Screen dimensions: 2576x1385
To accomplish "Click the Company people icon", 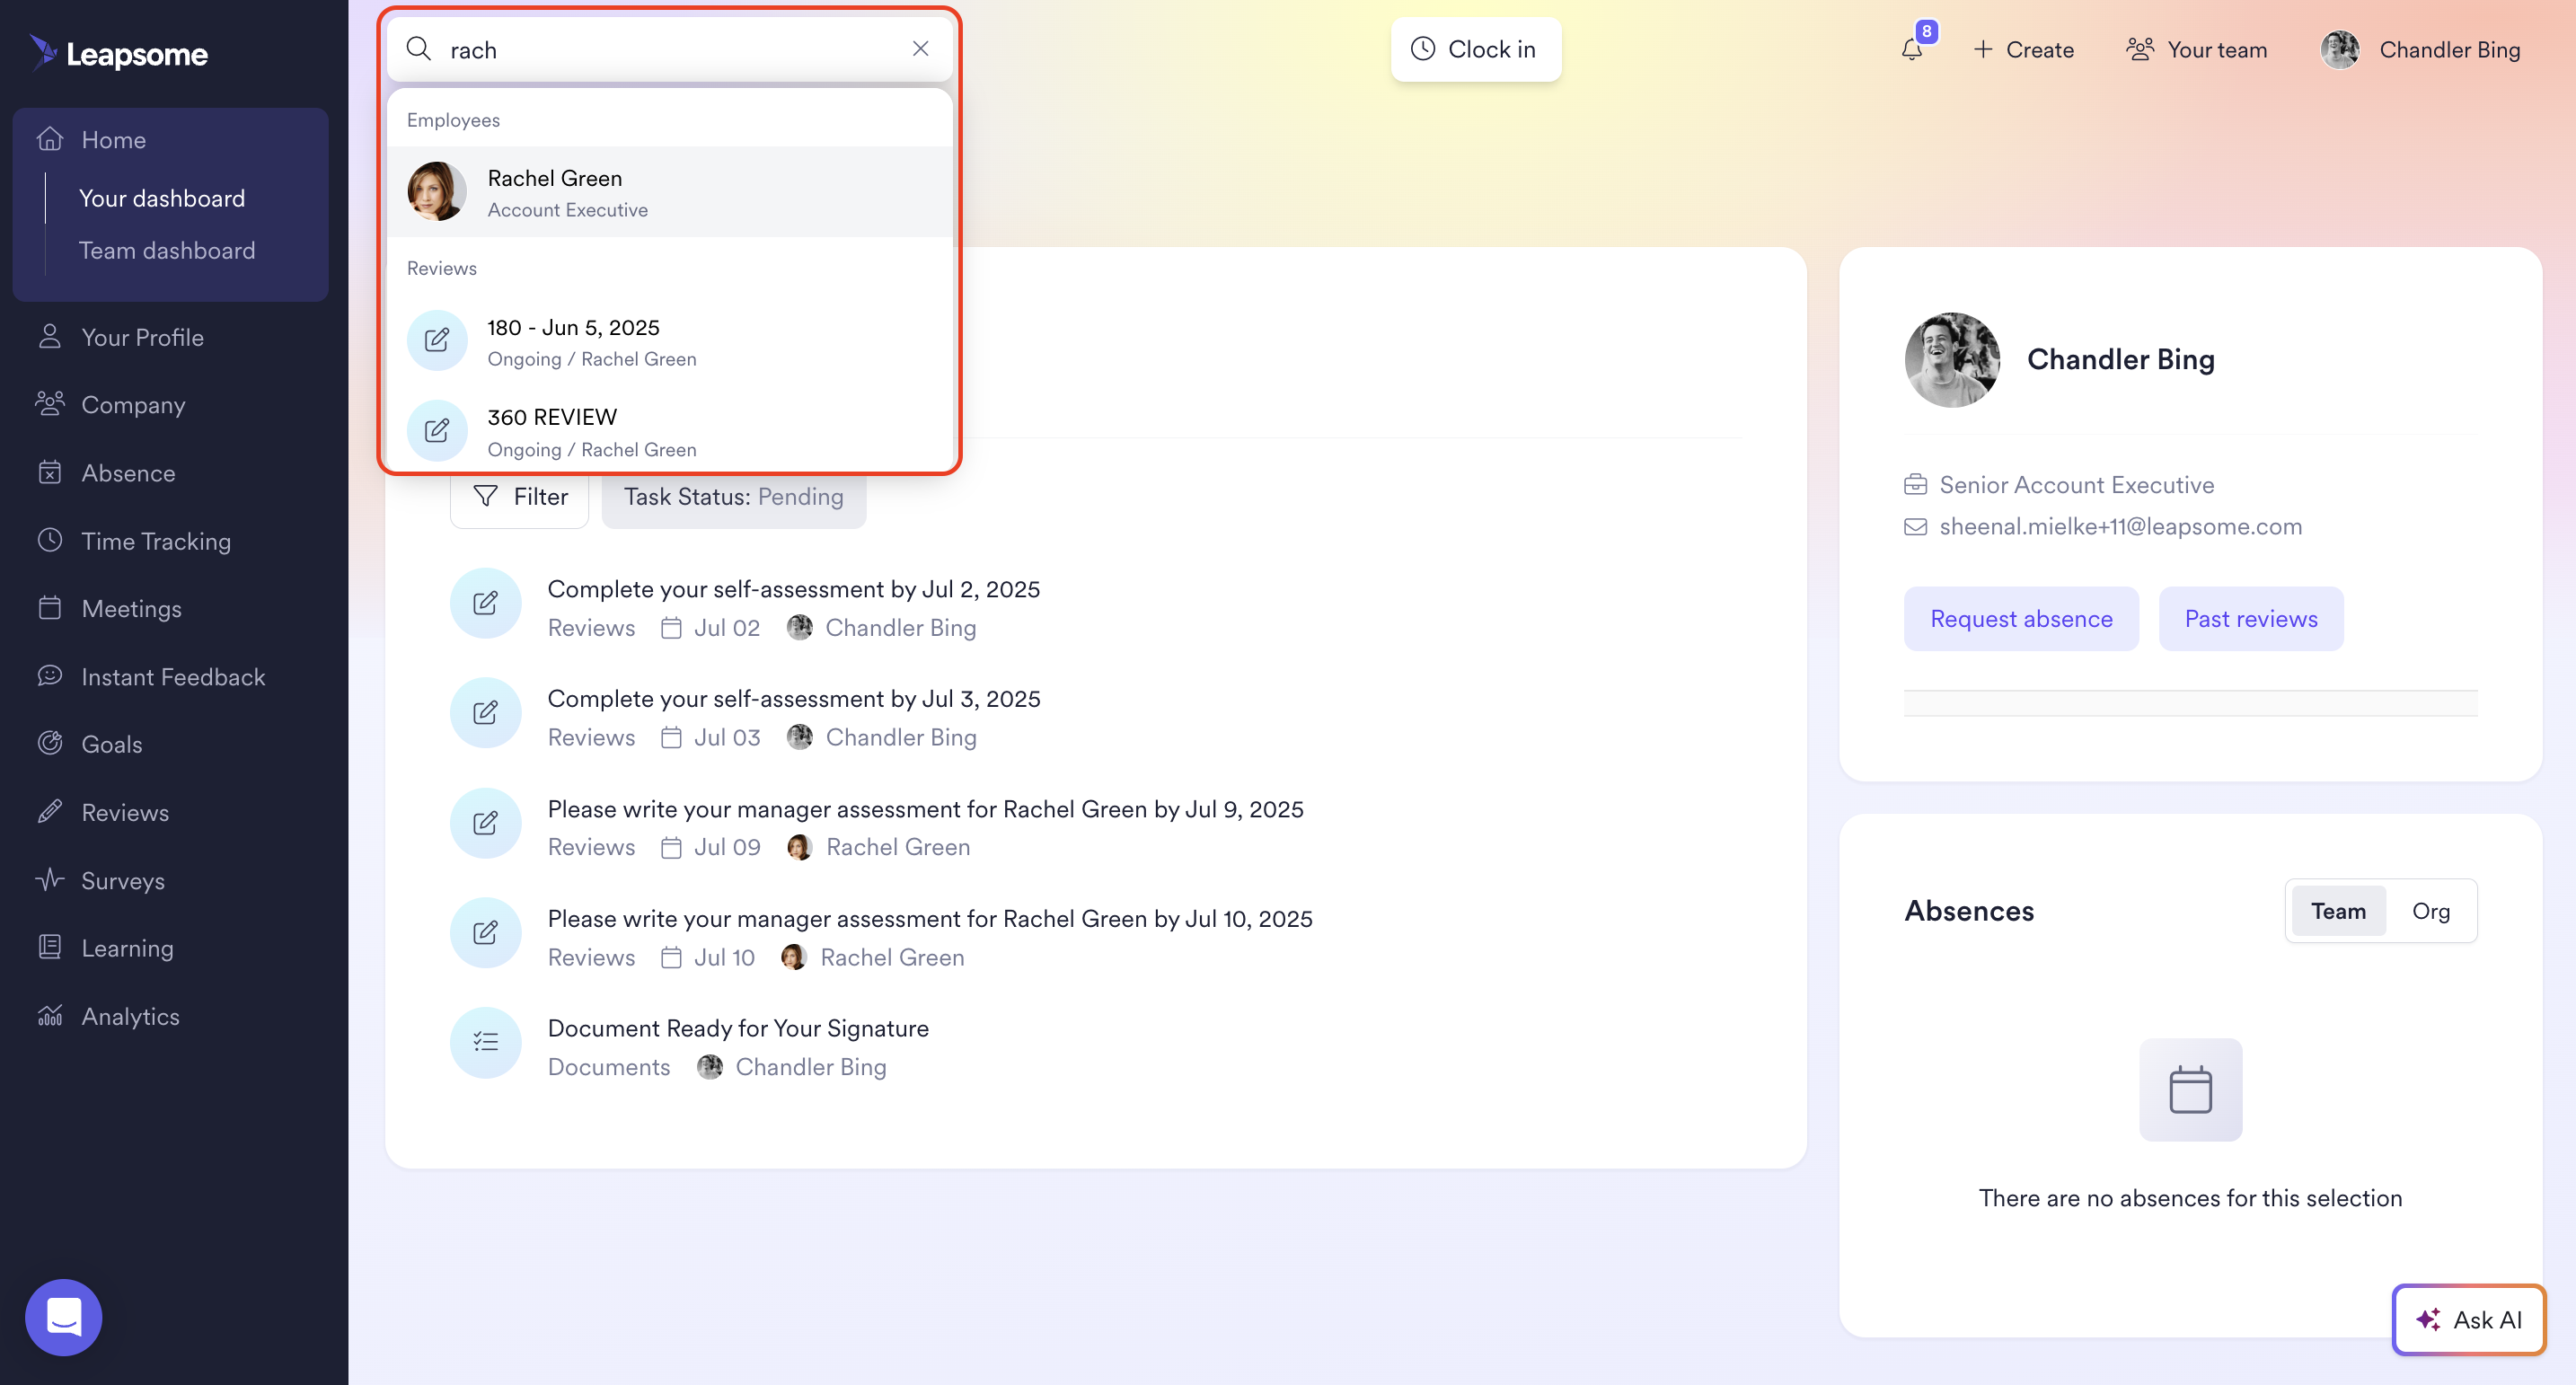I will [x=50, y=404].
